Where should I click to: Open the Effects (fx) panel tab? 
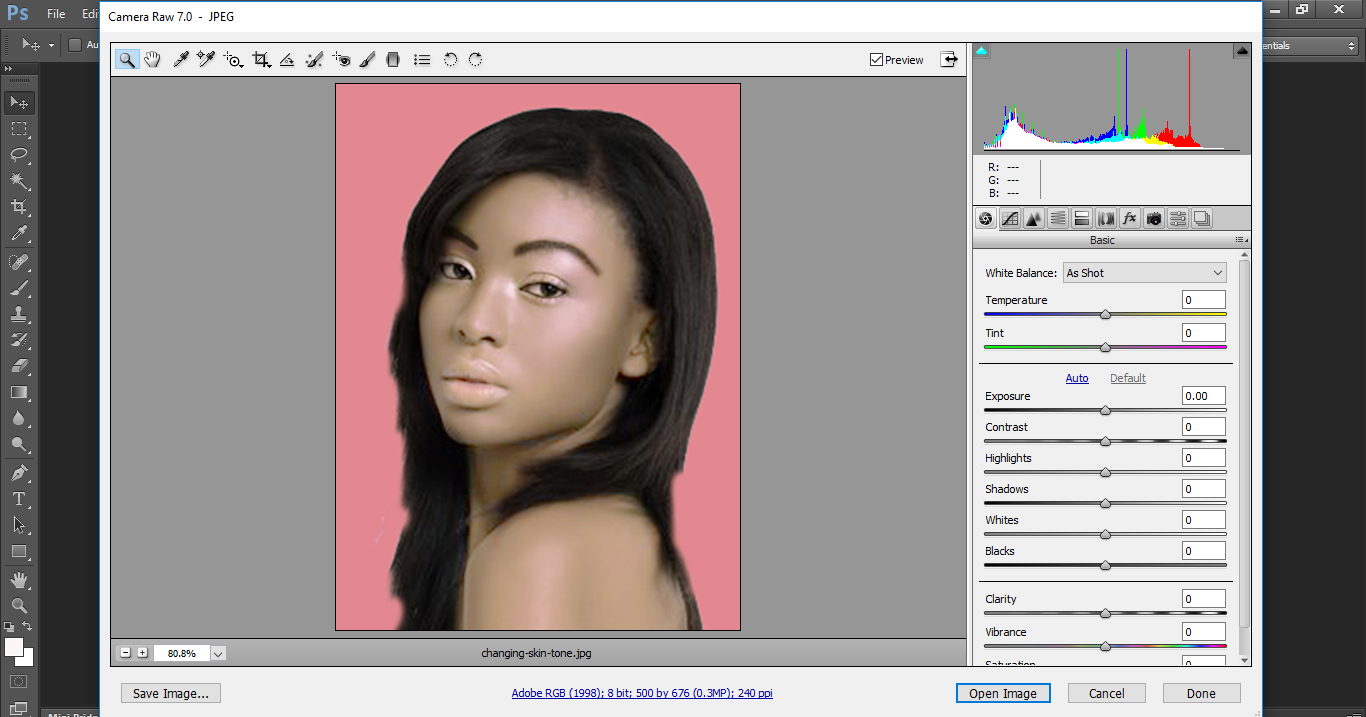(1130, 218)
